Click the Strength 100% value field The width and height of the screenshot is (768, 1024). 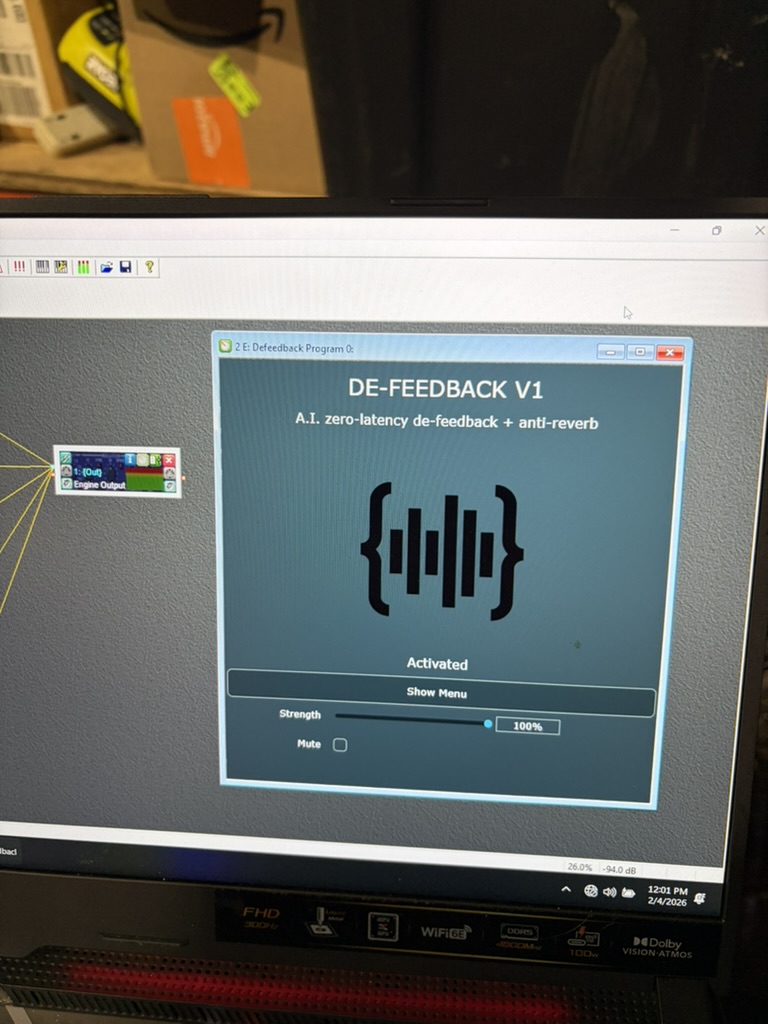(x=528, y=726)
